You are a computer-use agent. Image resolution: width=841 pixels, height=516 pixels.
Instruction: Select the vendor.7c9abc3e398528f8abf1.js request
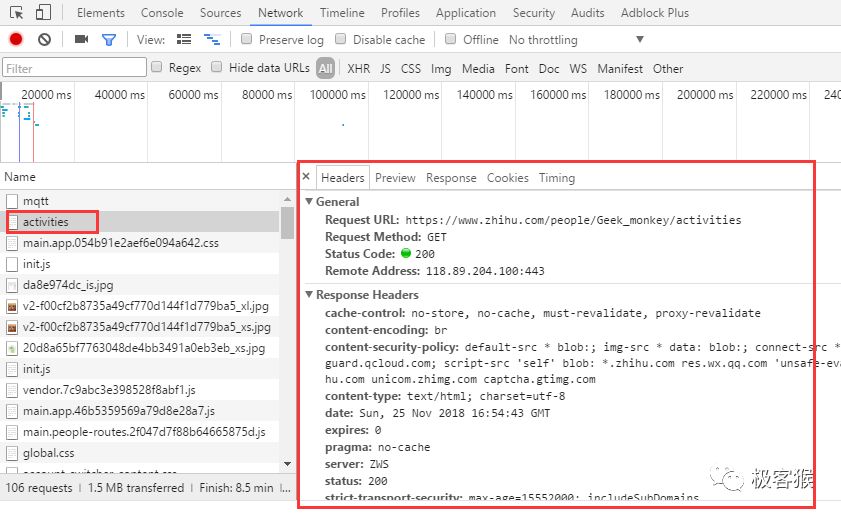(139, 390)
